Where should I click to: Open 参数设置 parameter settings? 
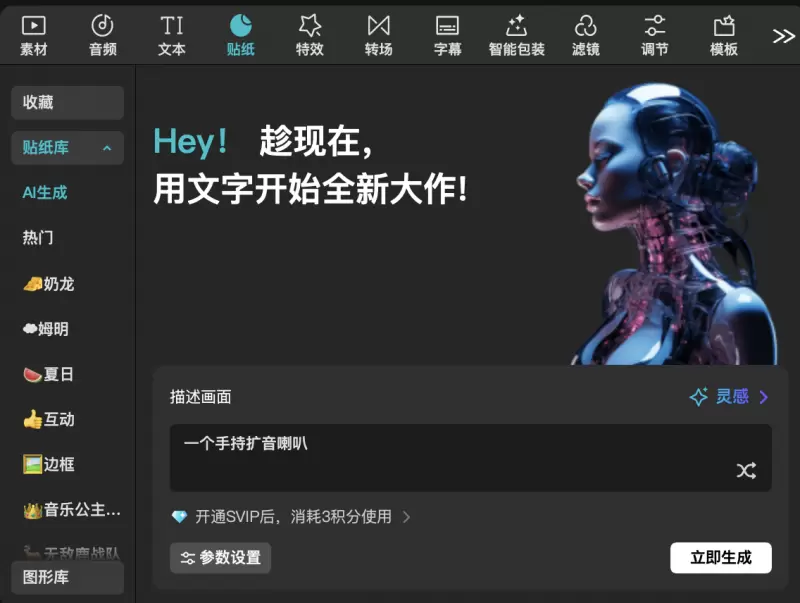click(220, 558)
